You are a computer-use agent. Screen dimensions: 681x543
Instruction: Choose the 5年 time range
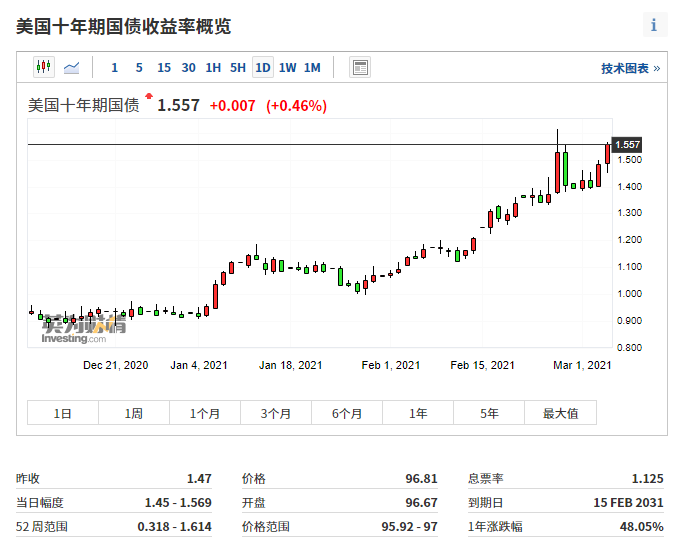(x=489, y=413)
